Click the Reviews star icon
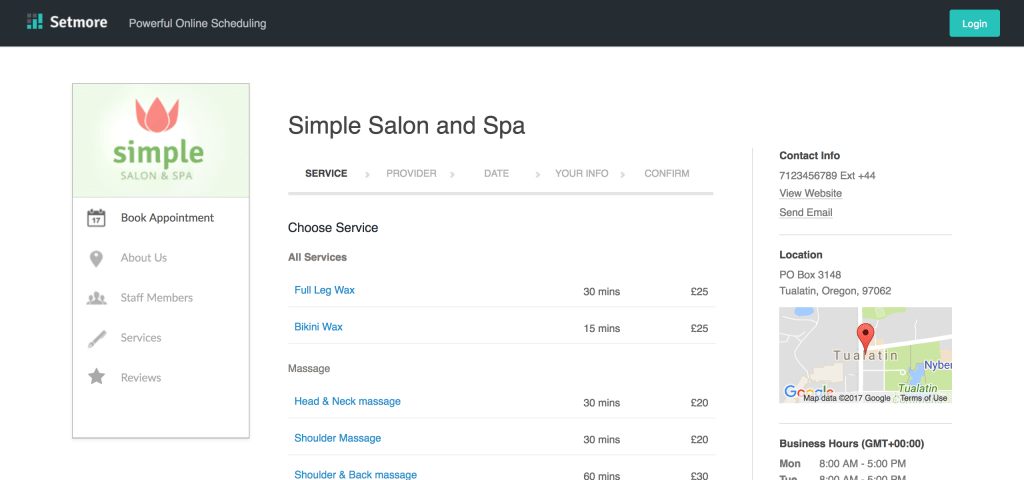Viewport: 1024px width, 480px height. [x=96, y=377]
